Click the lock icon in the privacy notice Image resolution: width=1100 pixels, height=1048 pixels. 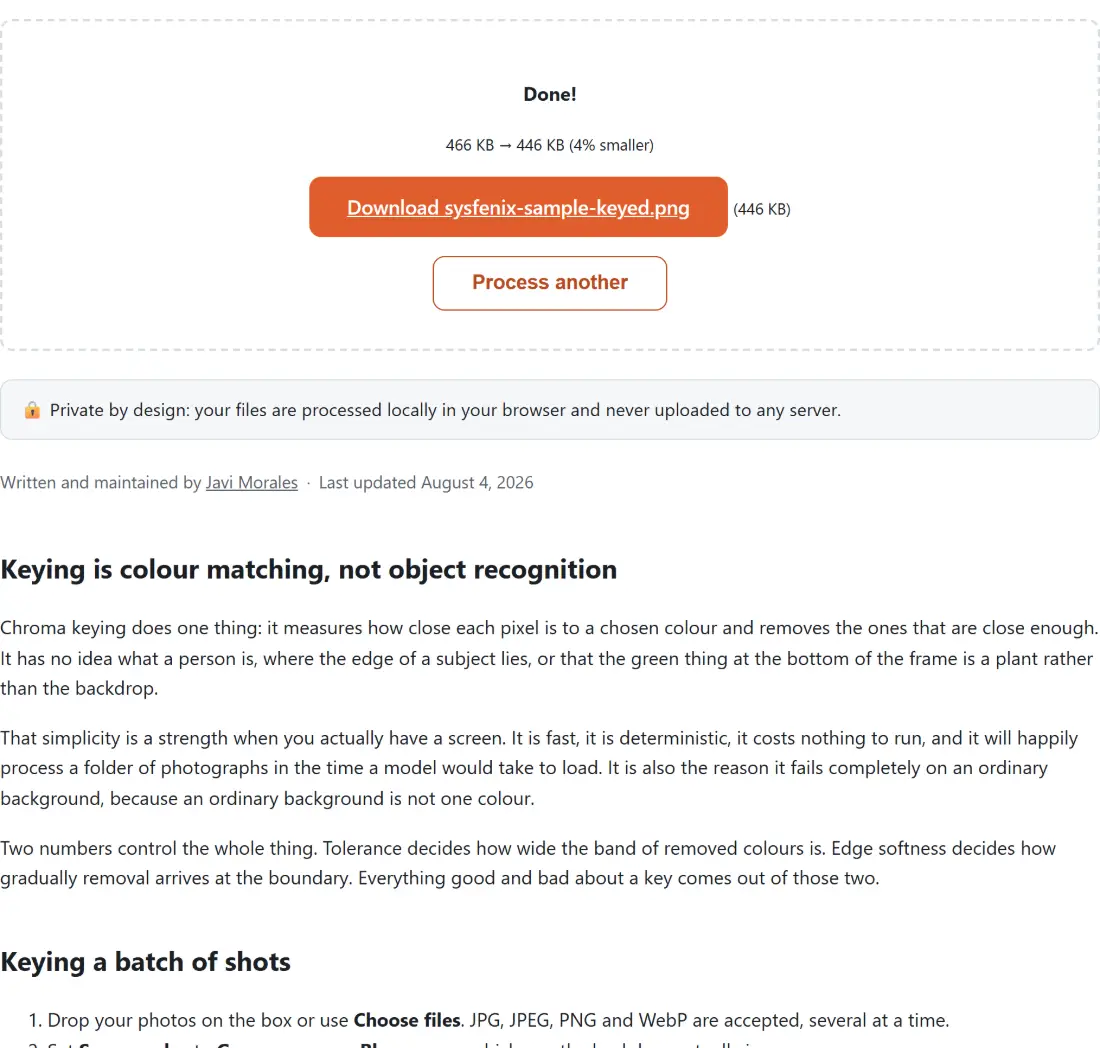tap(32, 410)
